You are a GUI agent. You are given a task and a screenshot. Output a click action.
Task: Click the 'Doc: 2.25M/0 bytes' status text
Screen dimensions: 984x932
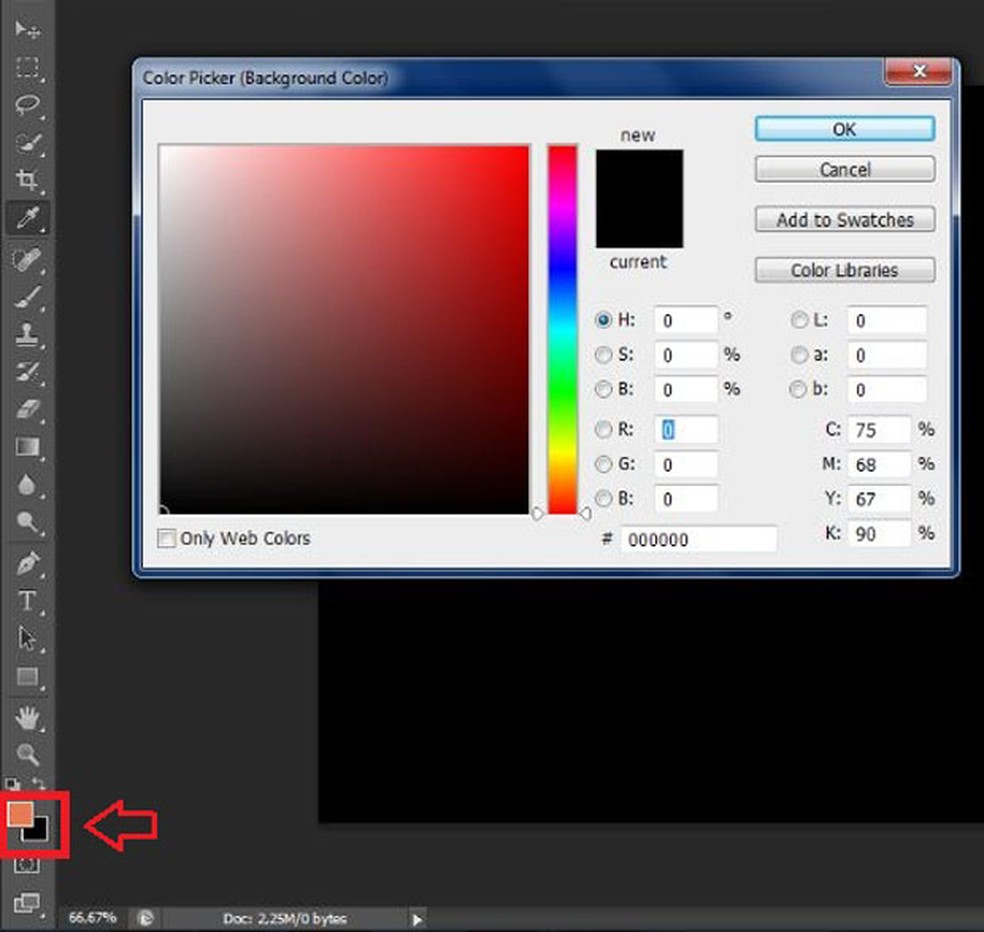coord(285,919)
